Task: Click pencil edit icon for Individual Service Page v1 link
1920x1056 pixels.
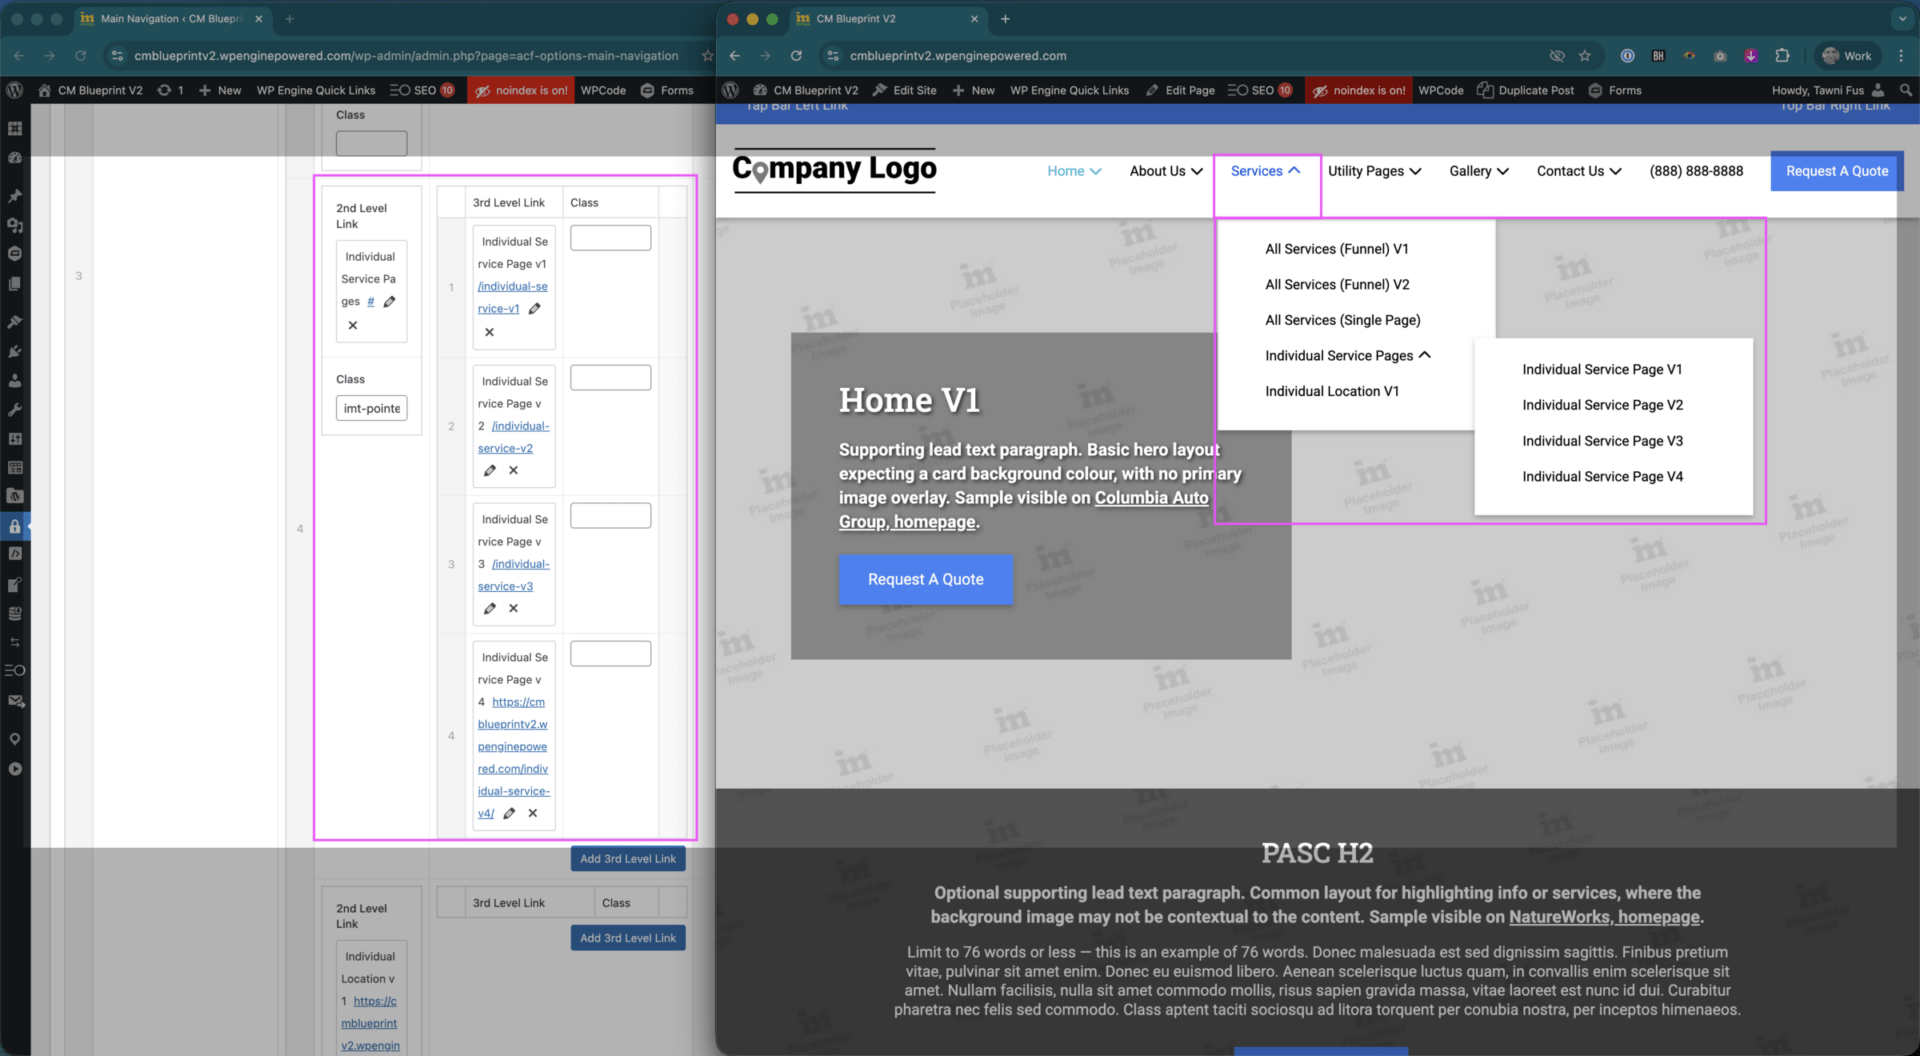Action: (535, 309)
